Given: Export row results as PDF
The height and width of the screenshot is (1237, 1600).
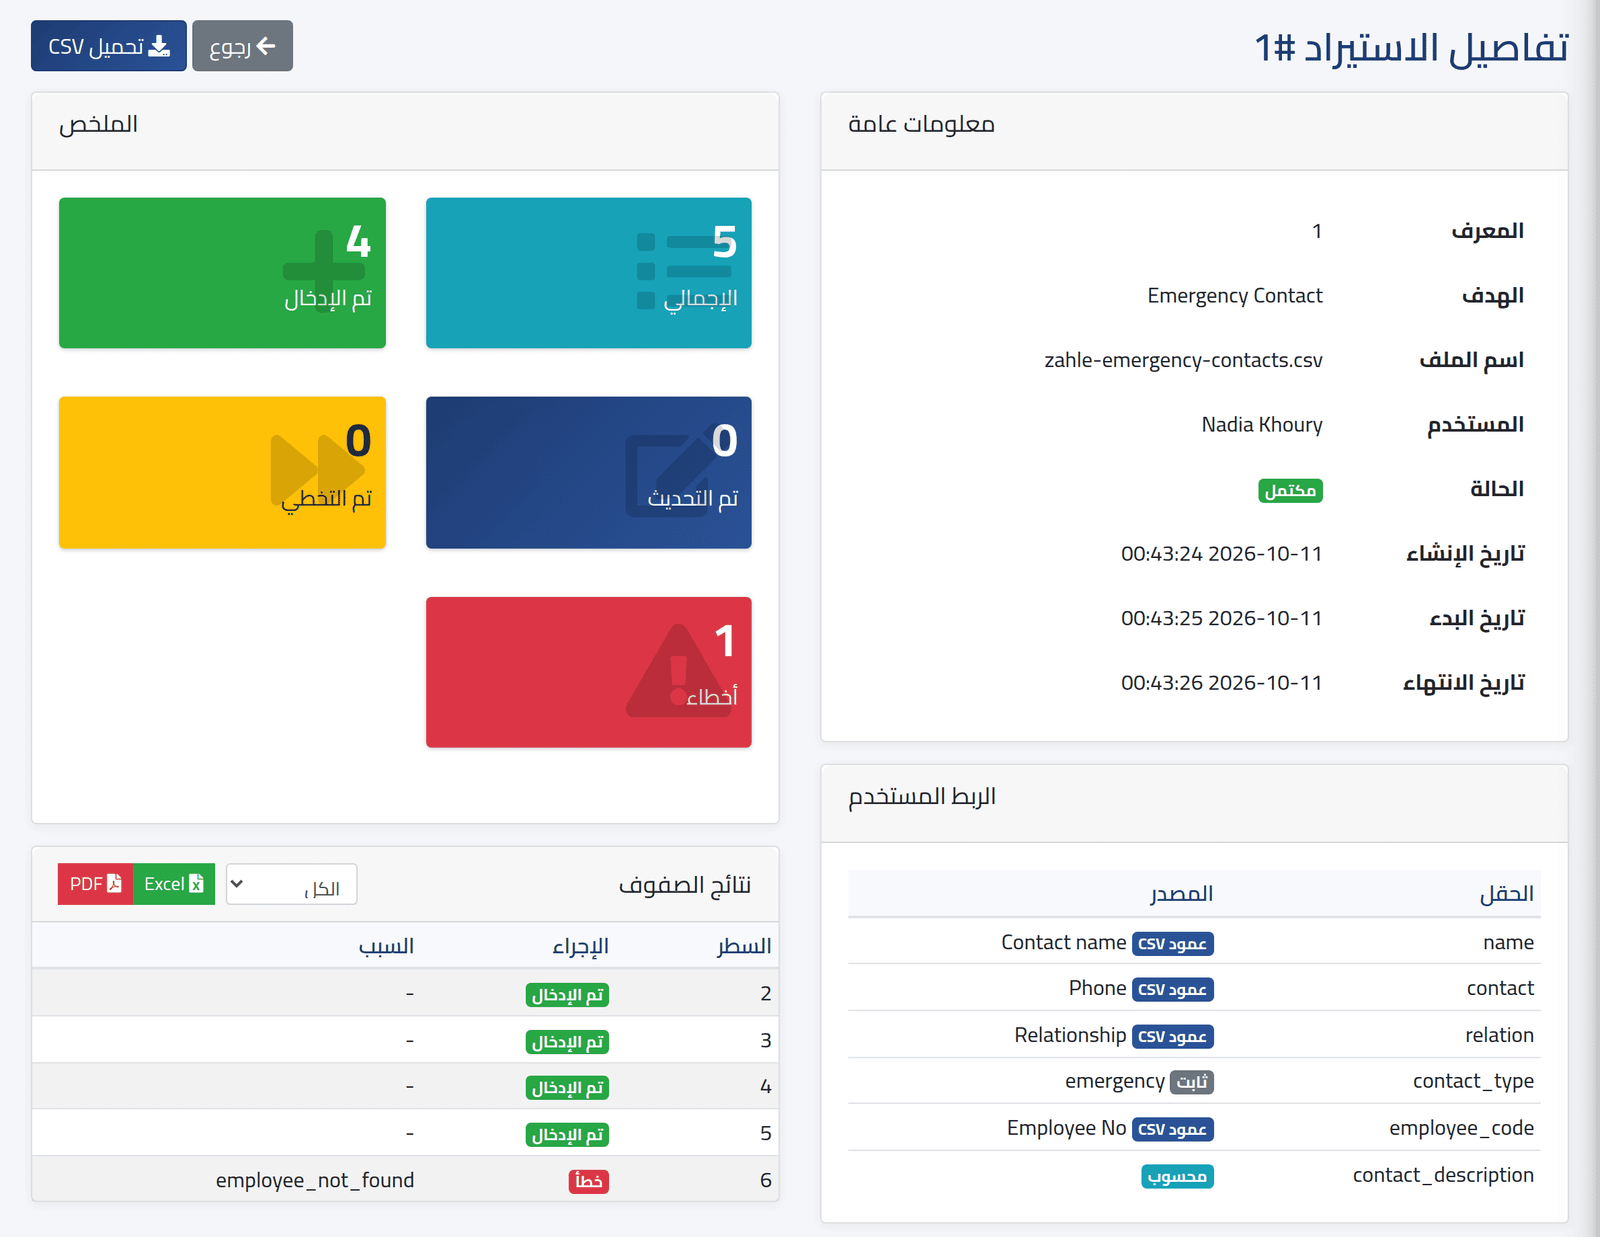Looking at the screenshot, I should coord(95,884).
